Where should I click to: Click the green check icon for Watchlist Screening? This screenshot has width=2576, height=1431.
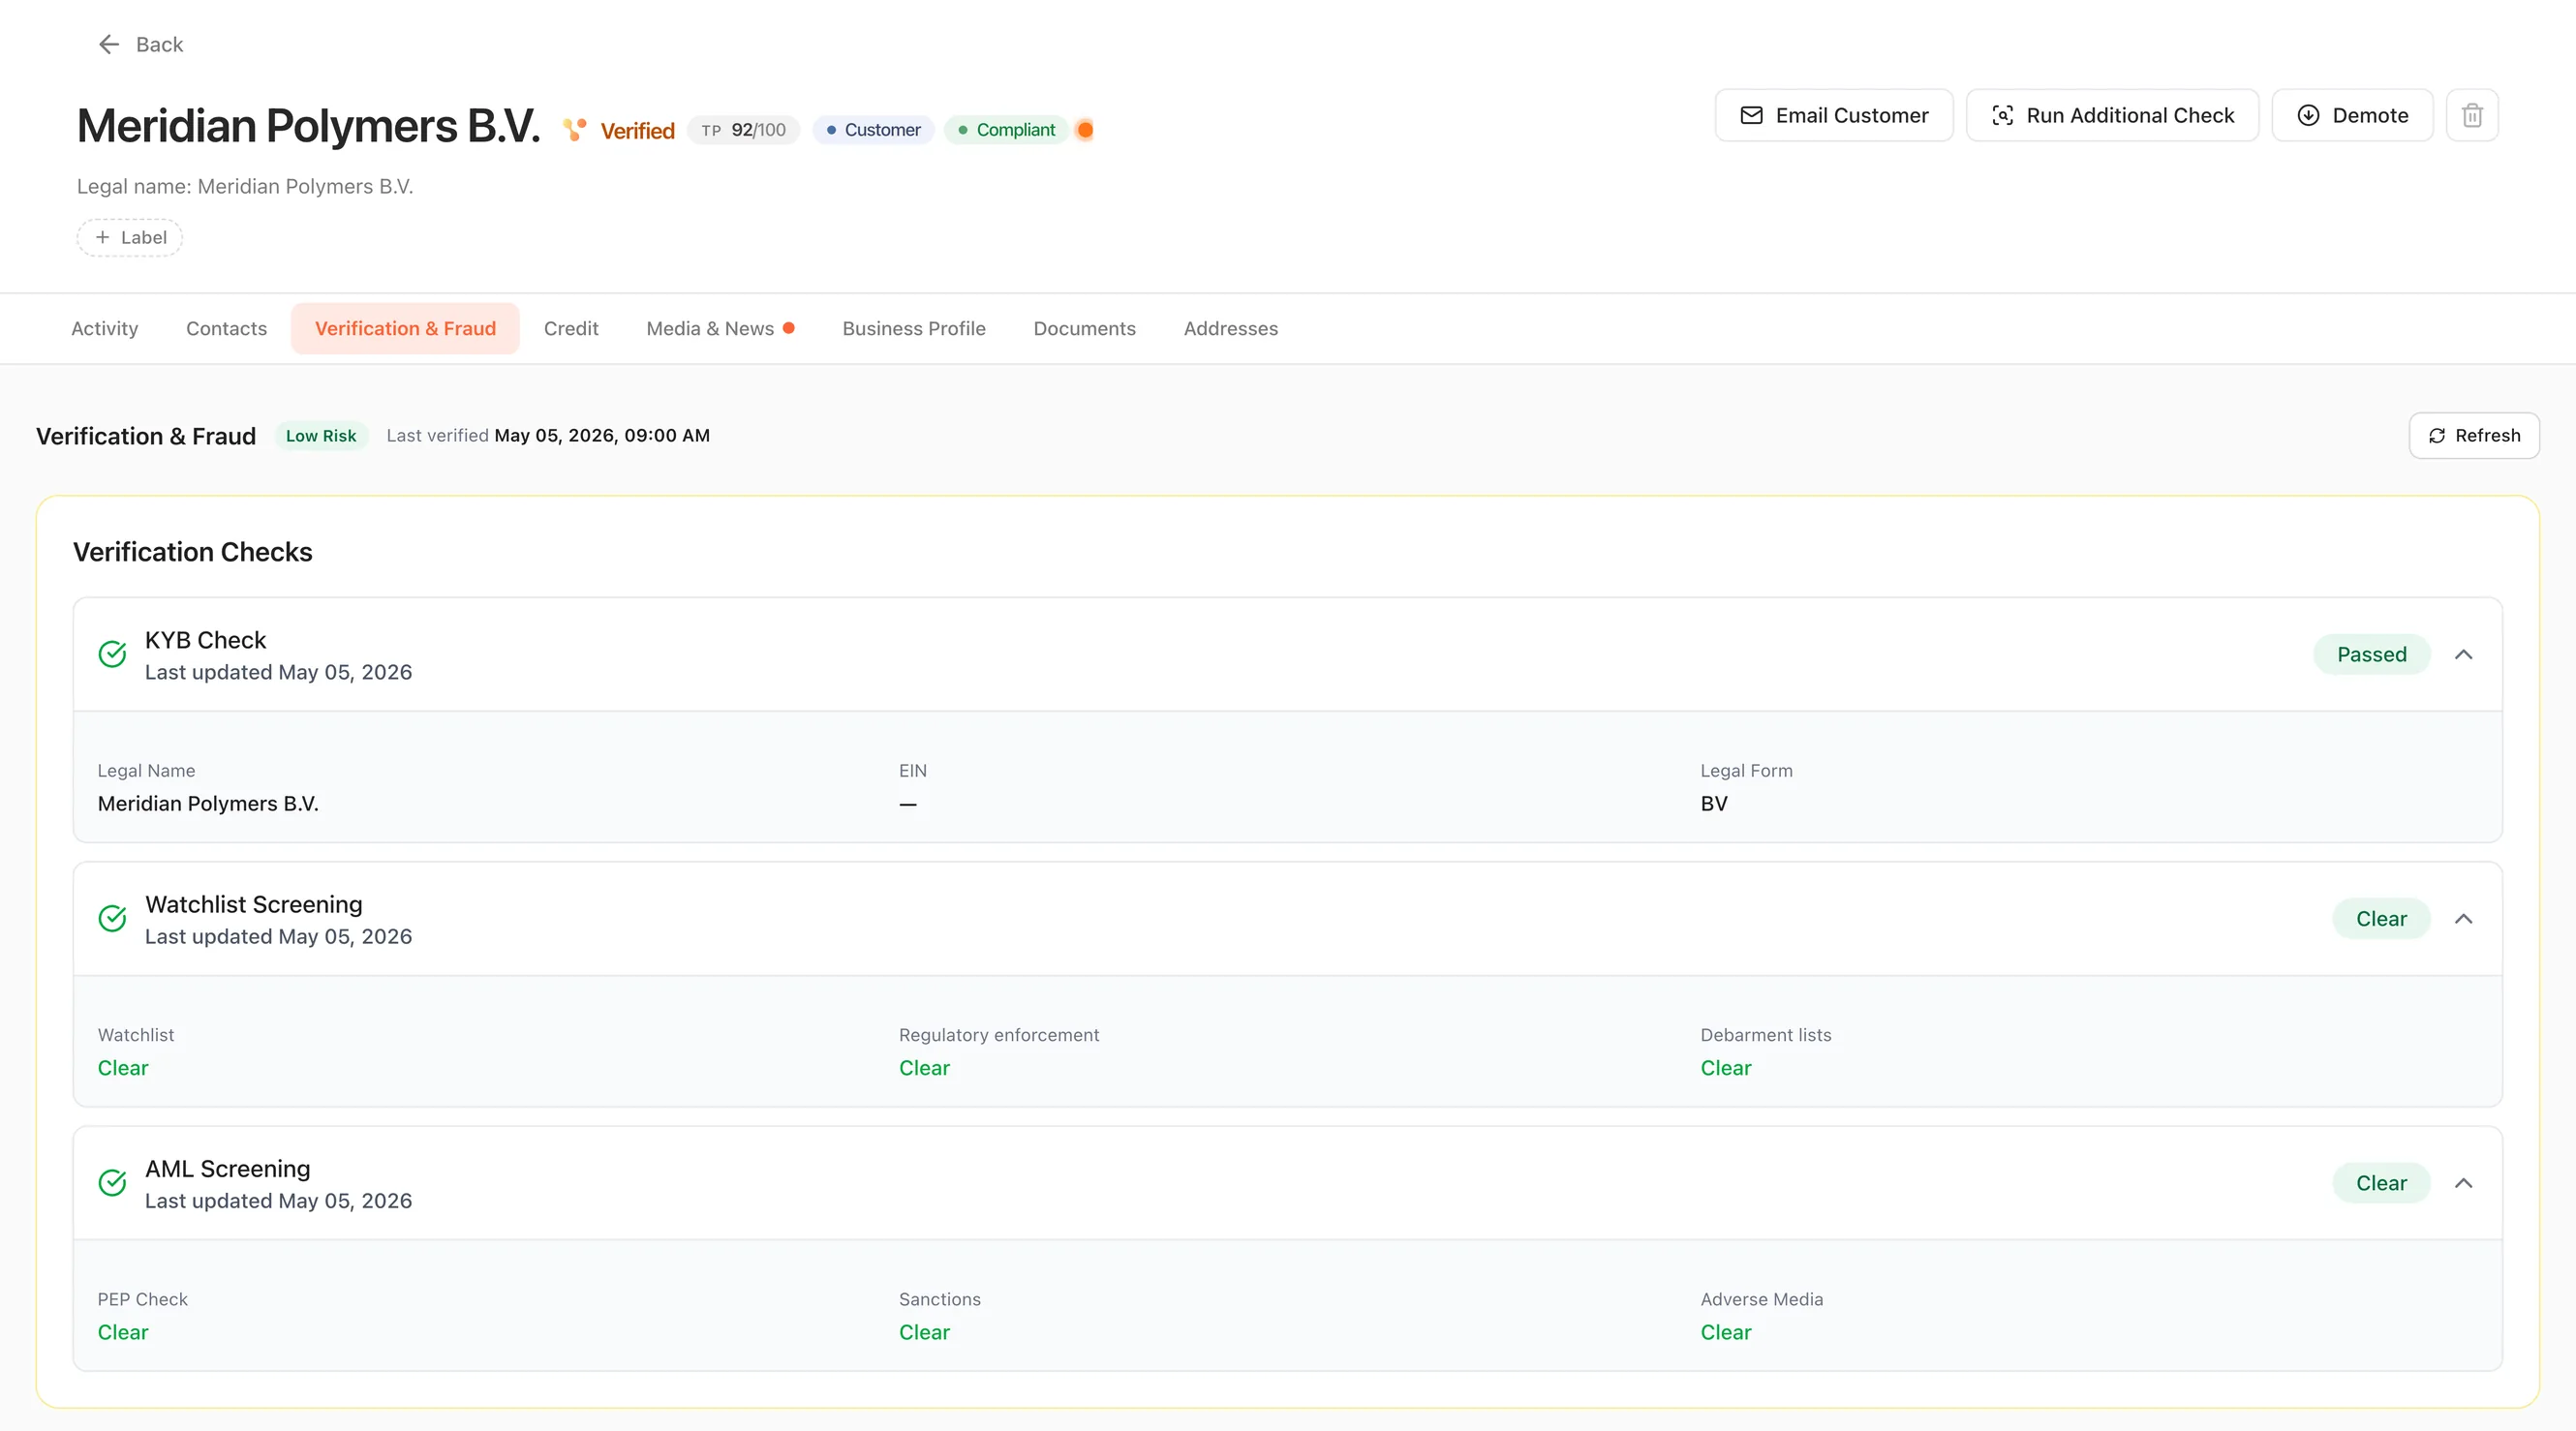pyautogui.click(x=113, y=919)
